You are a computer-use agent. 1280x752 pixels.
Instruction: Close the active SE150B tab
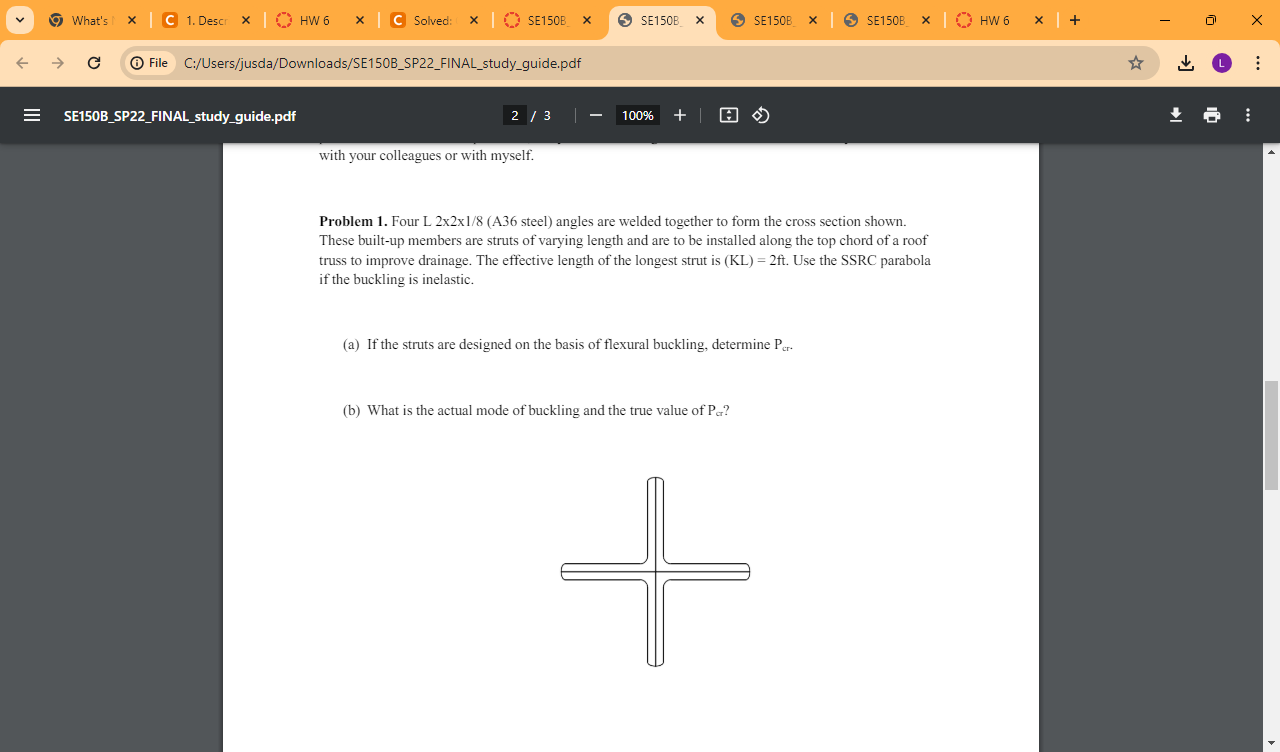coord(700,20)
